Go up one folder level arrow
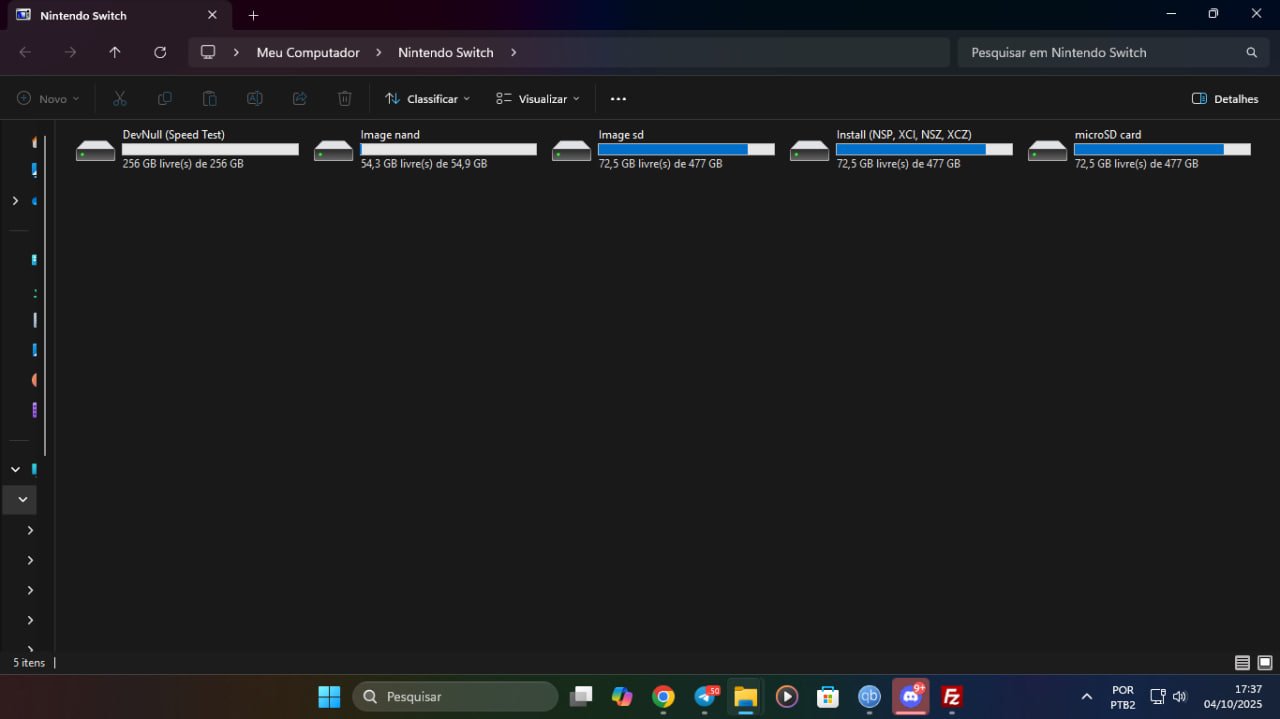Image resolution: width=1280 pixels, height=719 pixels. [115, 52]
